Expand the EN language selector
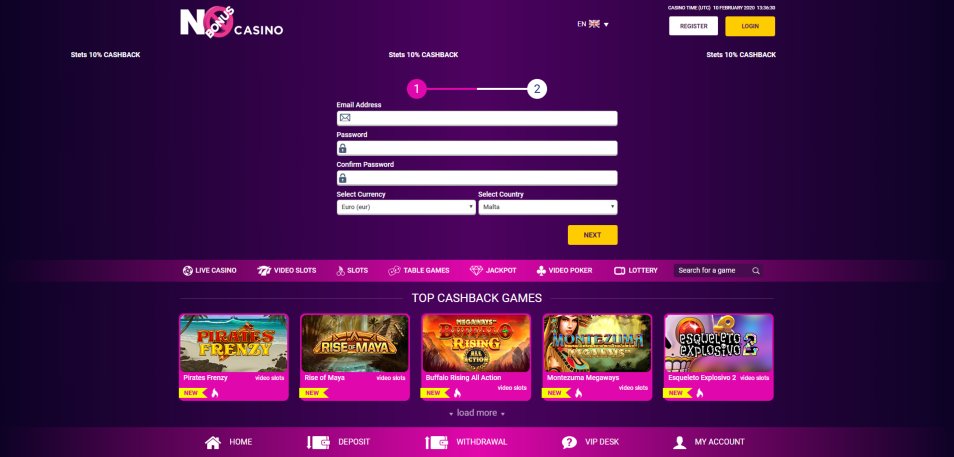954x457 pixels. pos(593,24)
